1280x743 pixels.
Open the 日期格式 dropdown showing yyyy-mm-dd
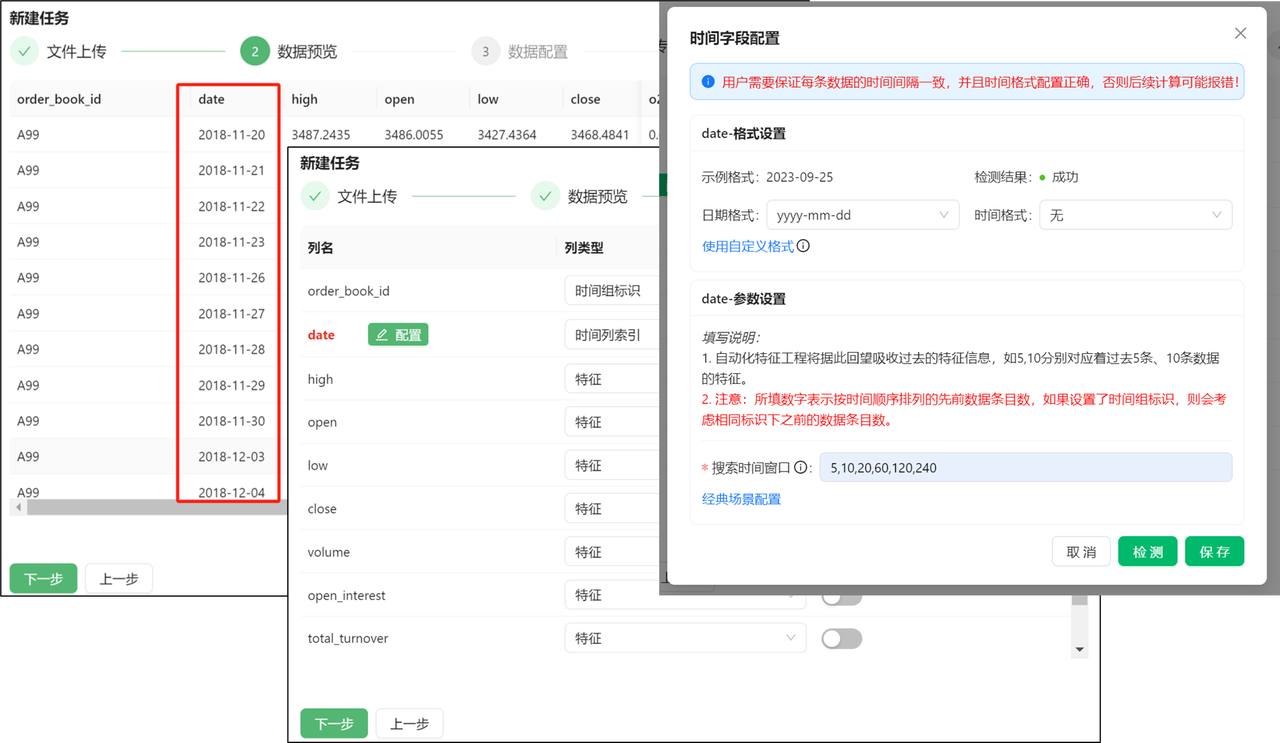(862, 215)
